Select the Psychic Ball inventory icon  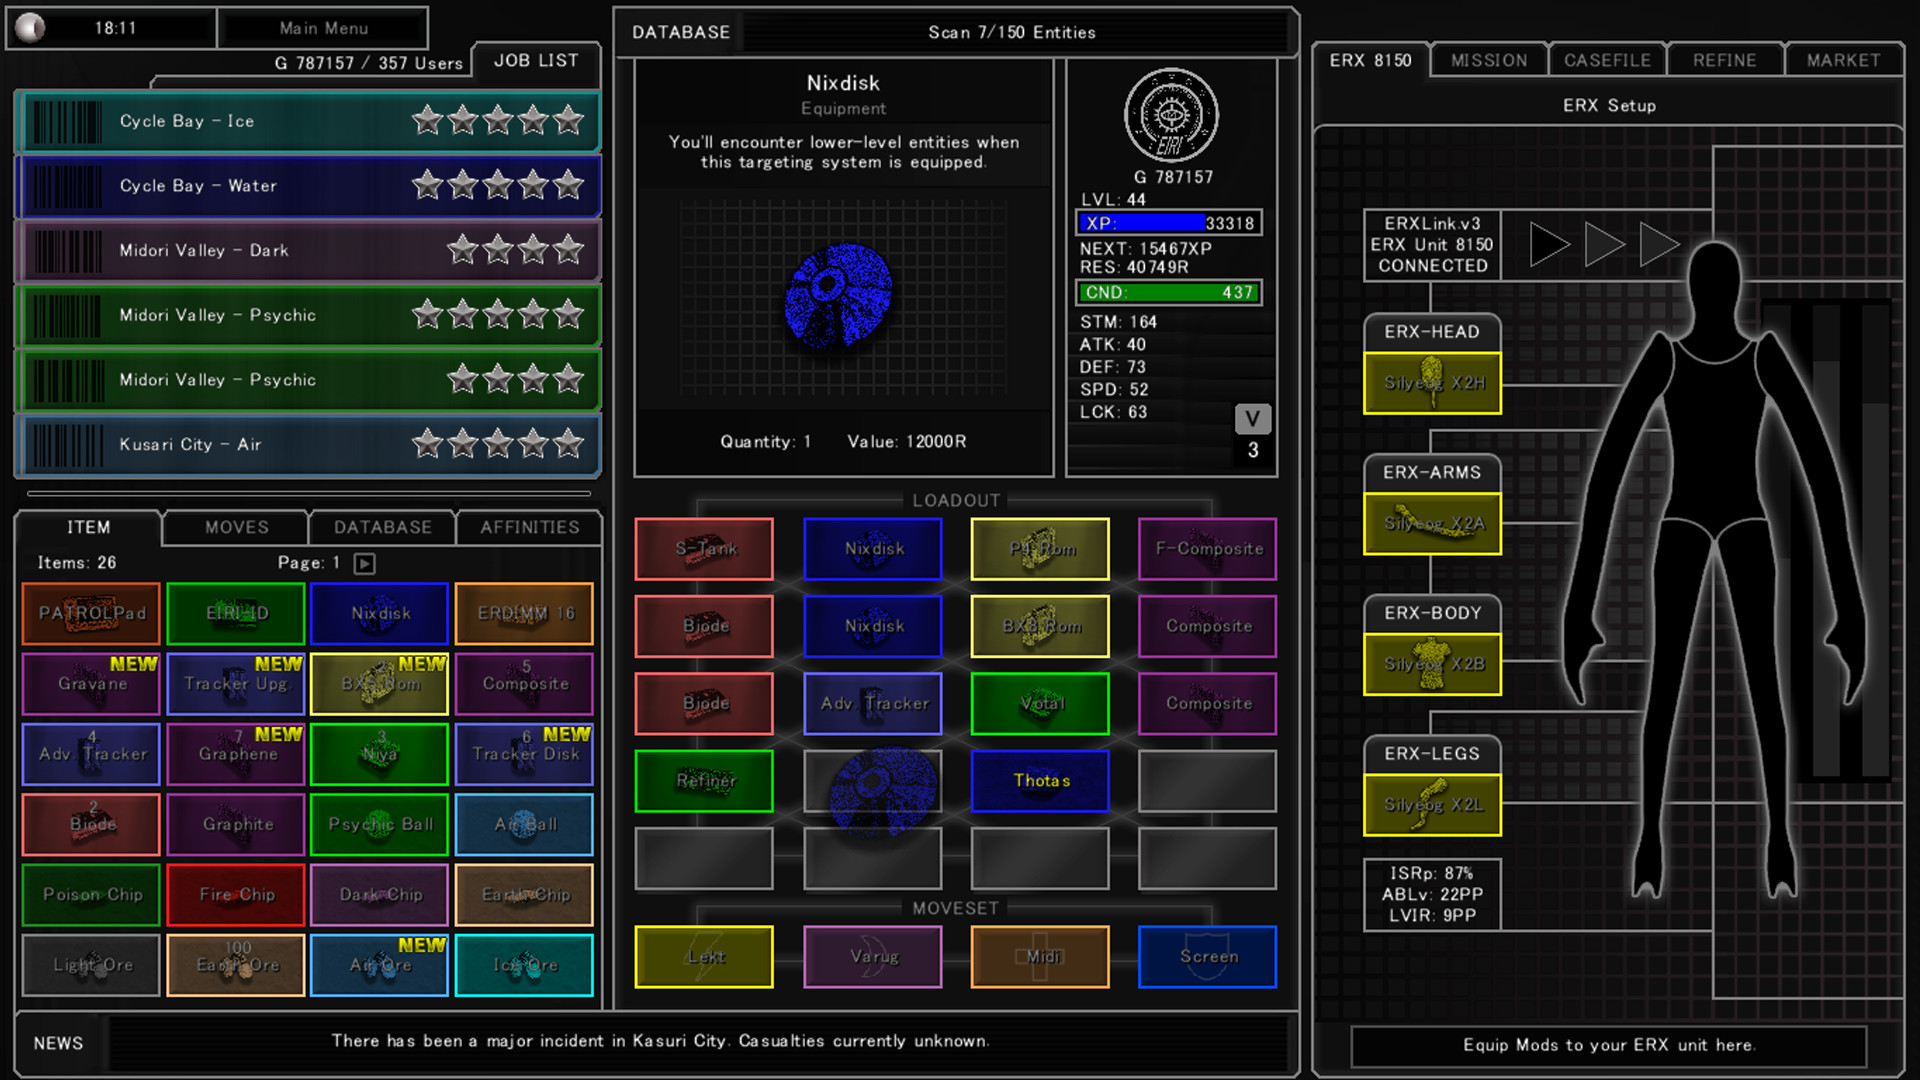click(379, 824)
